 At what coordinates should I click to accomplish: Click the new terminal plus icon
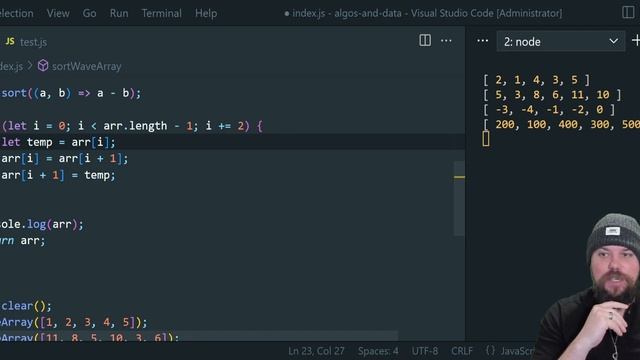[x=636, y=41]
